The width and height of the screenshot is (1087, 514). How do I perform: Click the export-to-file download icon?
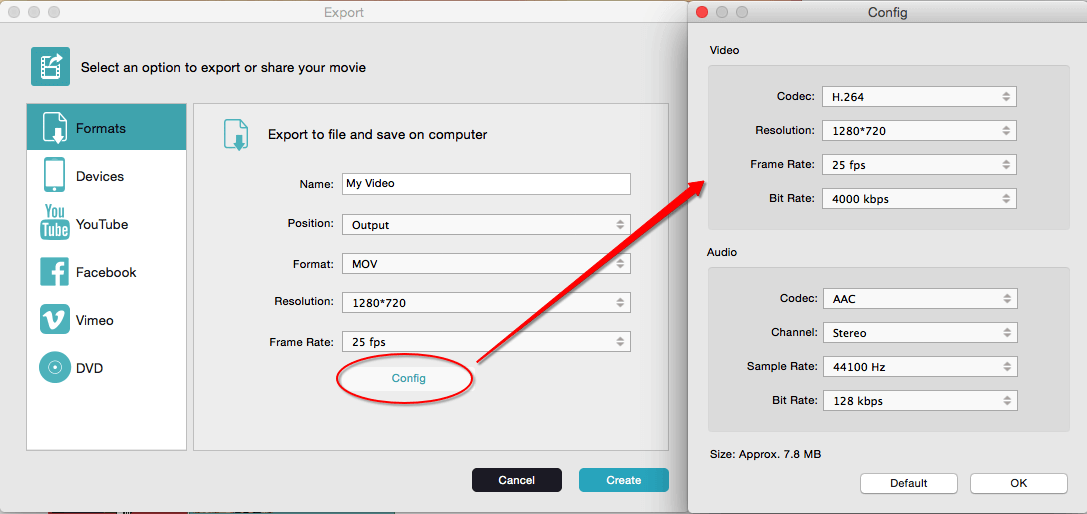click(x=236, y=134)
